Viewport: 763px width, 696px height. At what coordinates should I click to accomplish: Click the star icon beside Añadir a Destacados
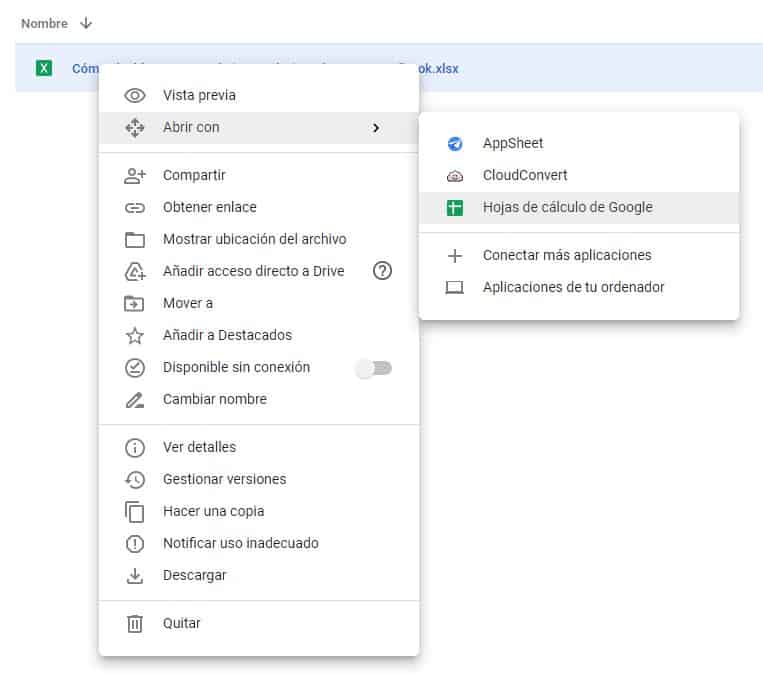(x=135, y=335)
